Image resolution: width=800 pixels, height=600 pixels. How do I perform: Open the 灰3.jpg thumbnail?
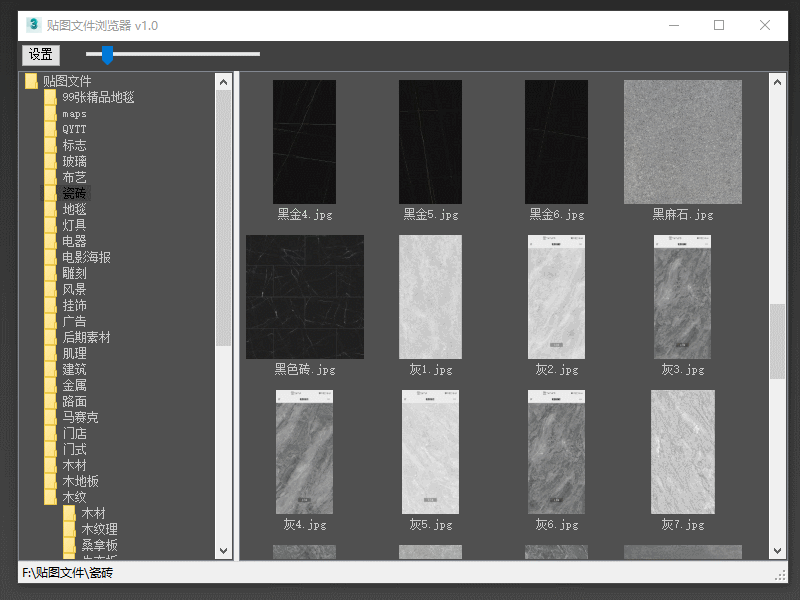point(682,297)
